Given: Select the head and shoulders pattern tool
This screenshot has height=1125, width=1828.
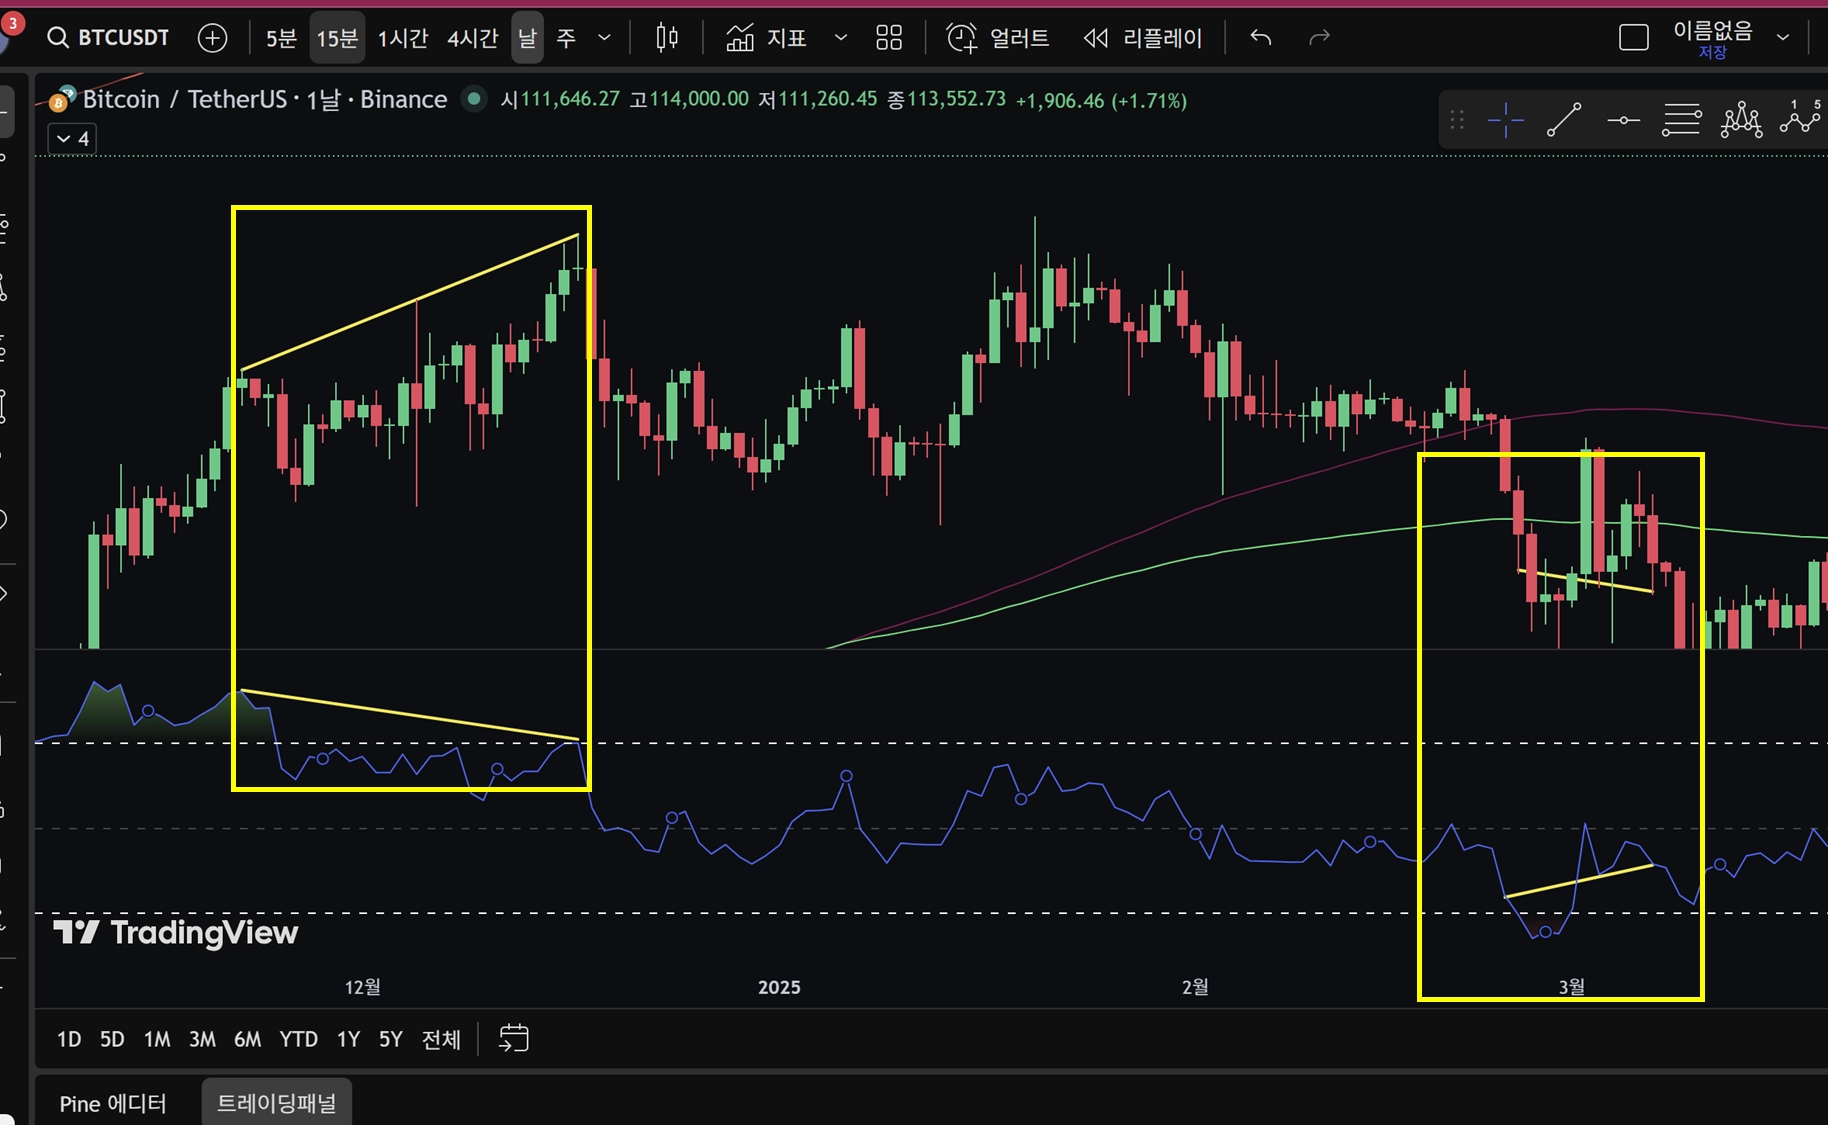Looking at the screenshot, I should click(x=1741, y=121).
